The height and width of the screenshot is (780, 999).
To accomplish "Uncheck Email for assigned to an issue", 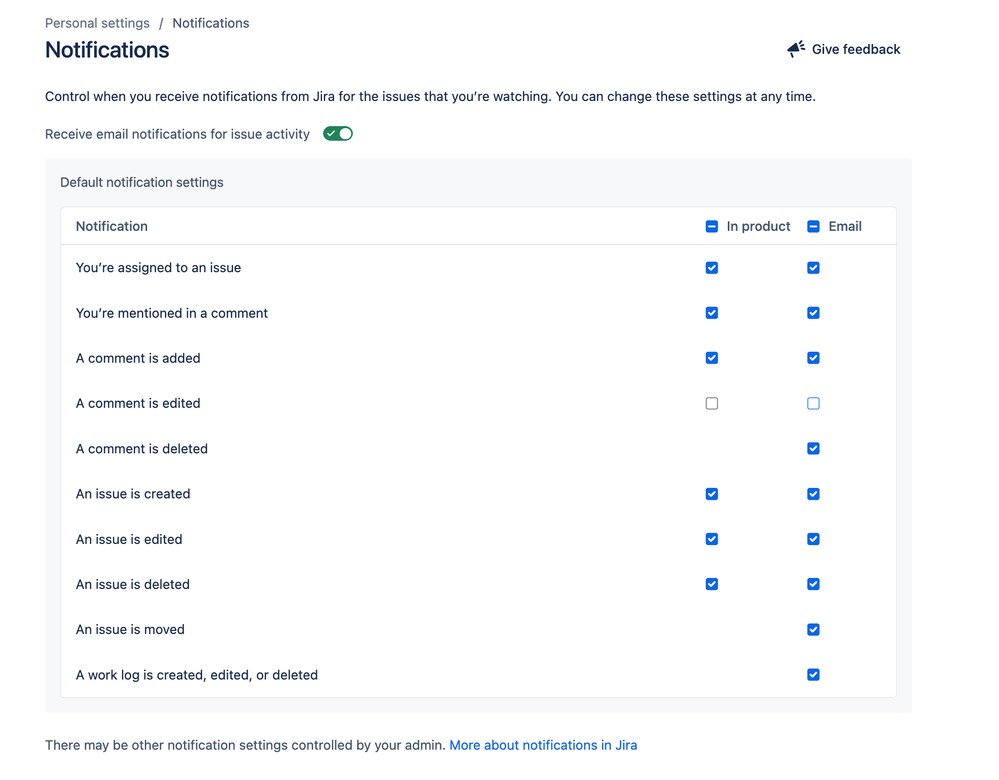I will pos(813,268).
